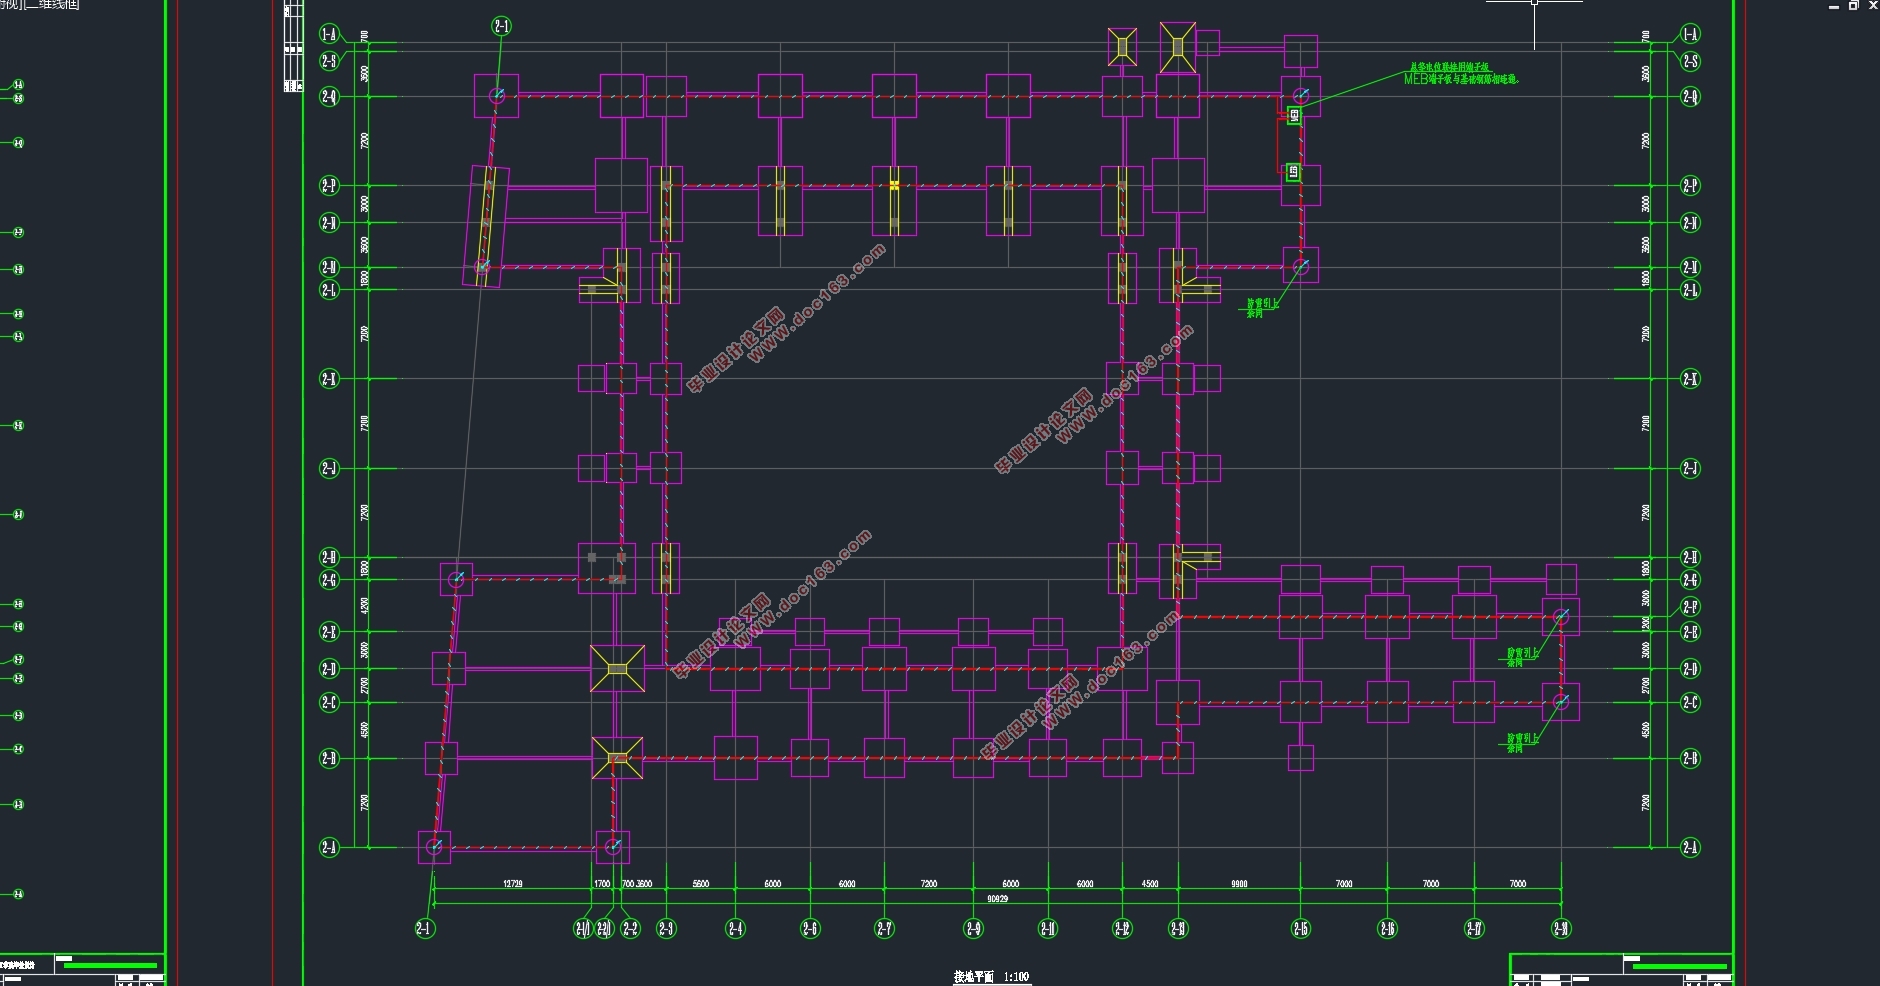Select the 2-1 bubble above the plan
The width and height of the screenshot is (1880, 986).
[502, 26]
